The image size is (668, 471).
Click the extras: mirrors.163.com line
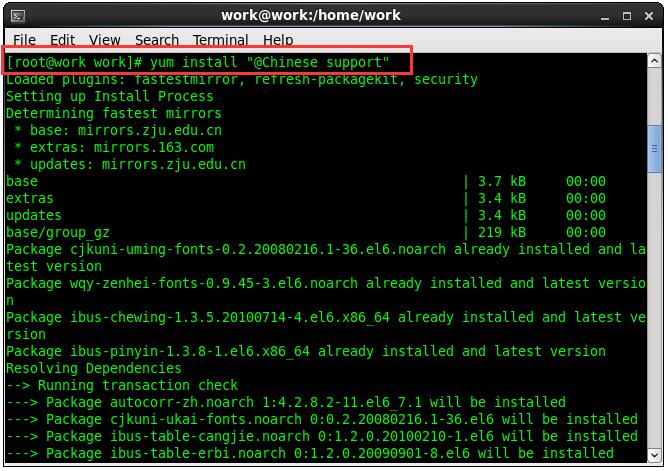[x=114, y=148]
